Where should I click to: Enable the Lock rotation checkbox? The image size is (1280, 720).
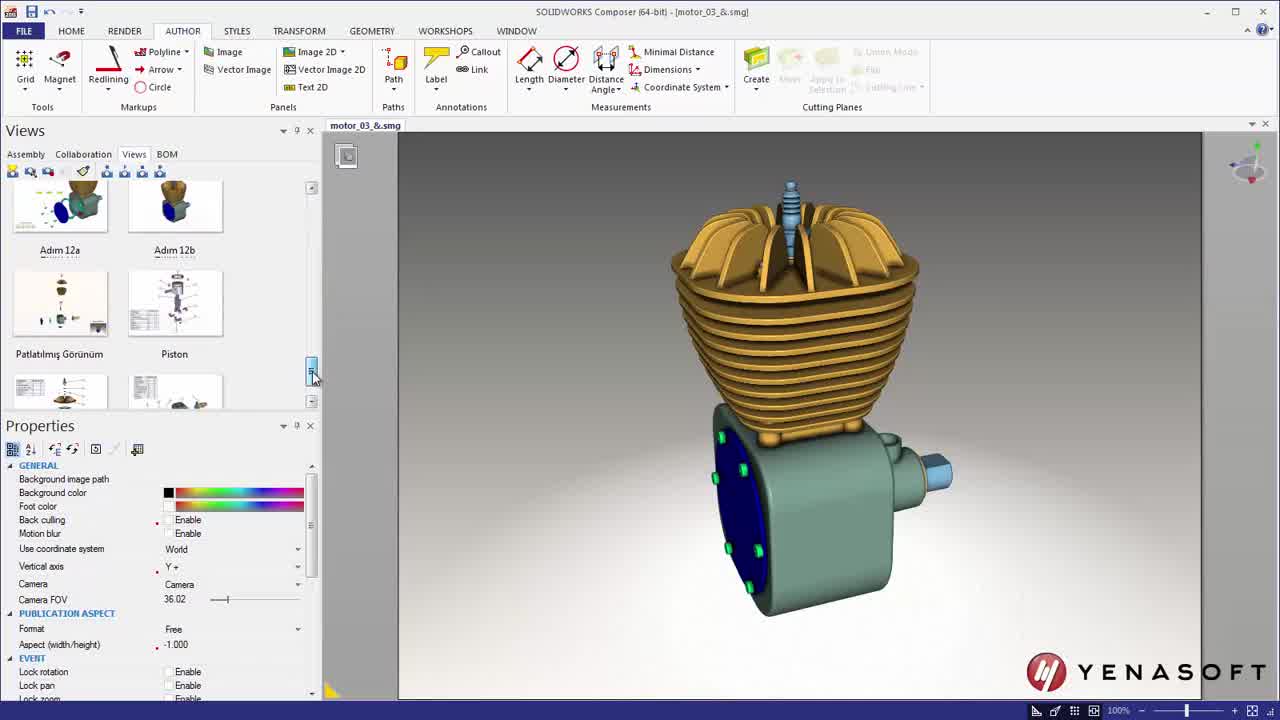click(169, 672)
